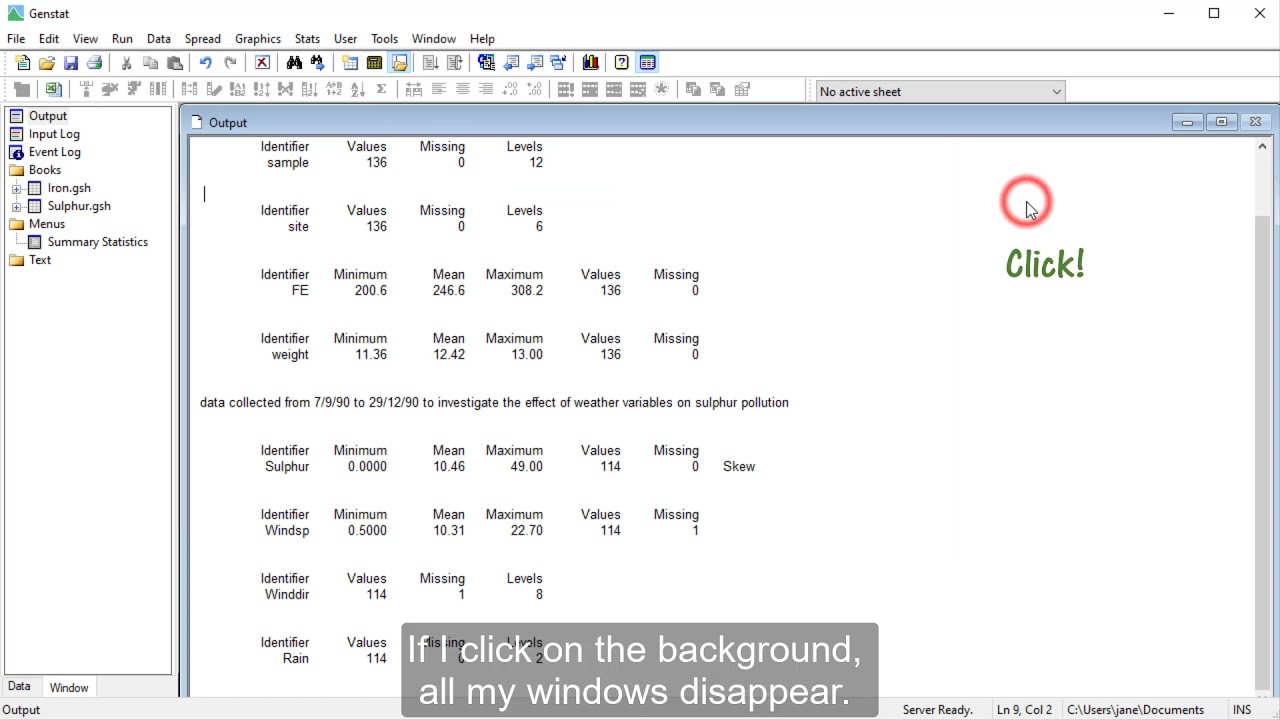Select the Books folder in the tree
This screenshot has height=720, width=1280.
(x=44, y=170)
